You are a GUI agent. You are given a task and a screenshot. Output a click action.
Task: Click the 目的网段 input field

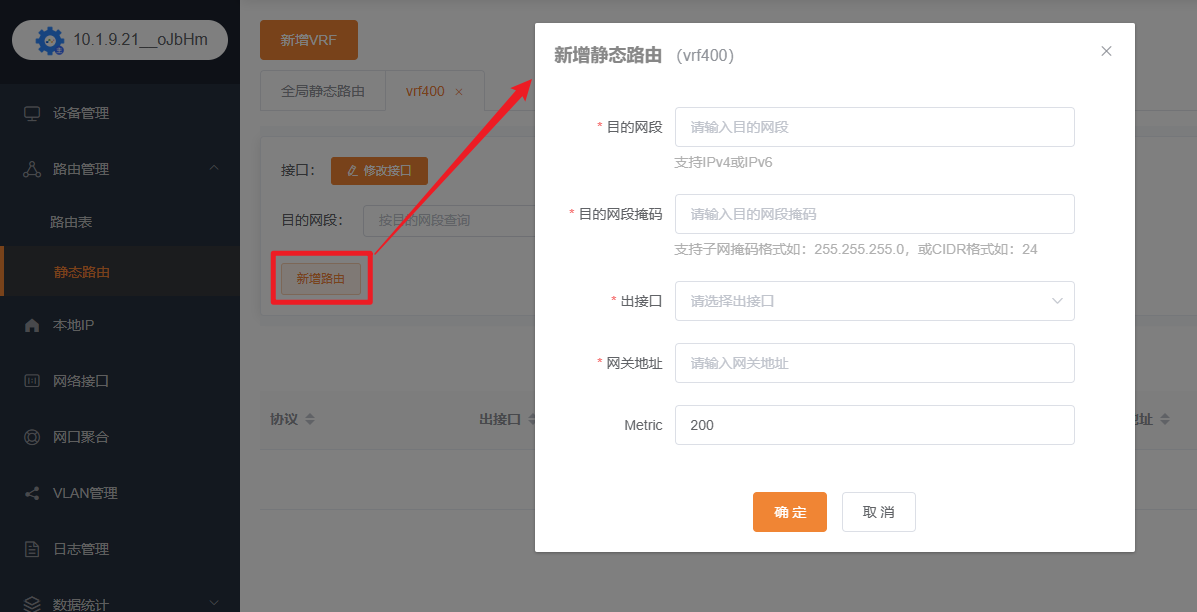pos(874,127)
